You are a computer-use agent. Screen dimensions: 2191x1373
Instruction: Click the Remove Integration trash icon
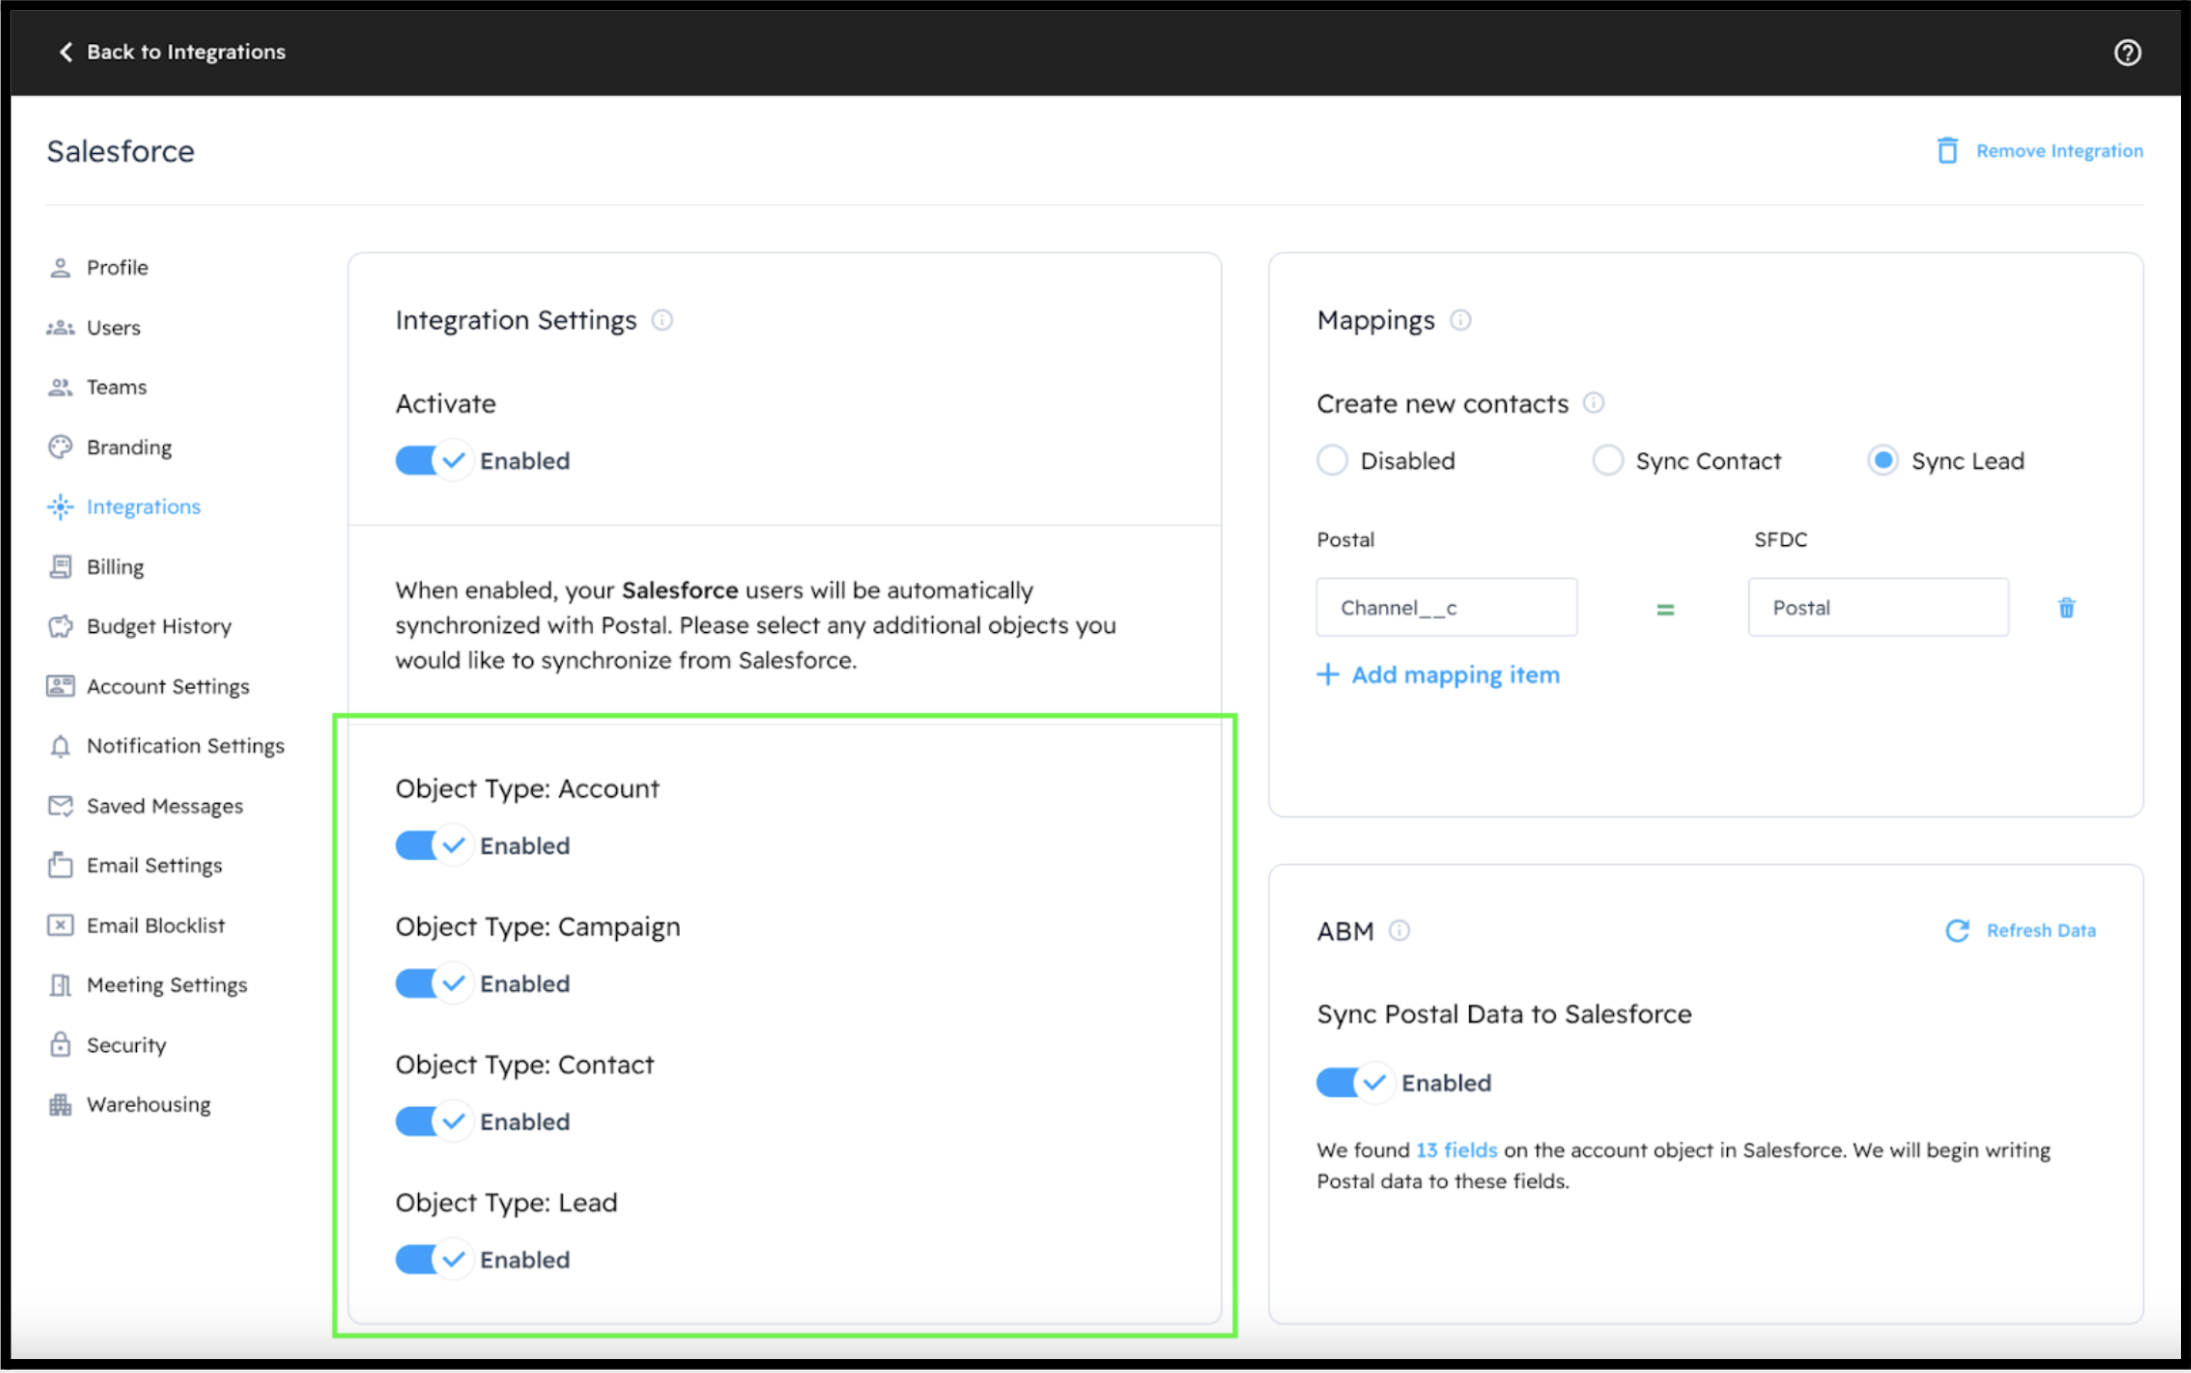tap(1946, 151)
